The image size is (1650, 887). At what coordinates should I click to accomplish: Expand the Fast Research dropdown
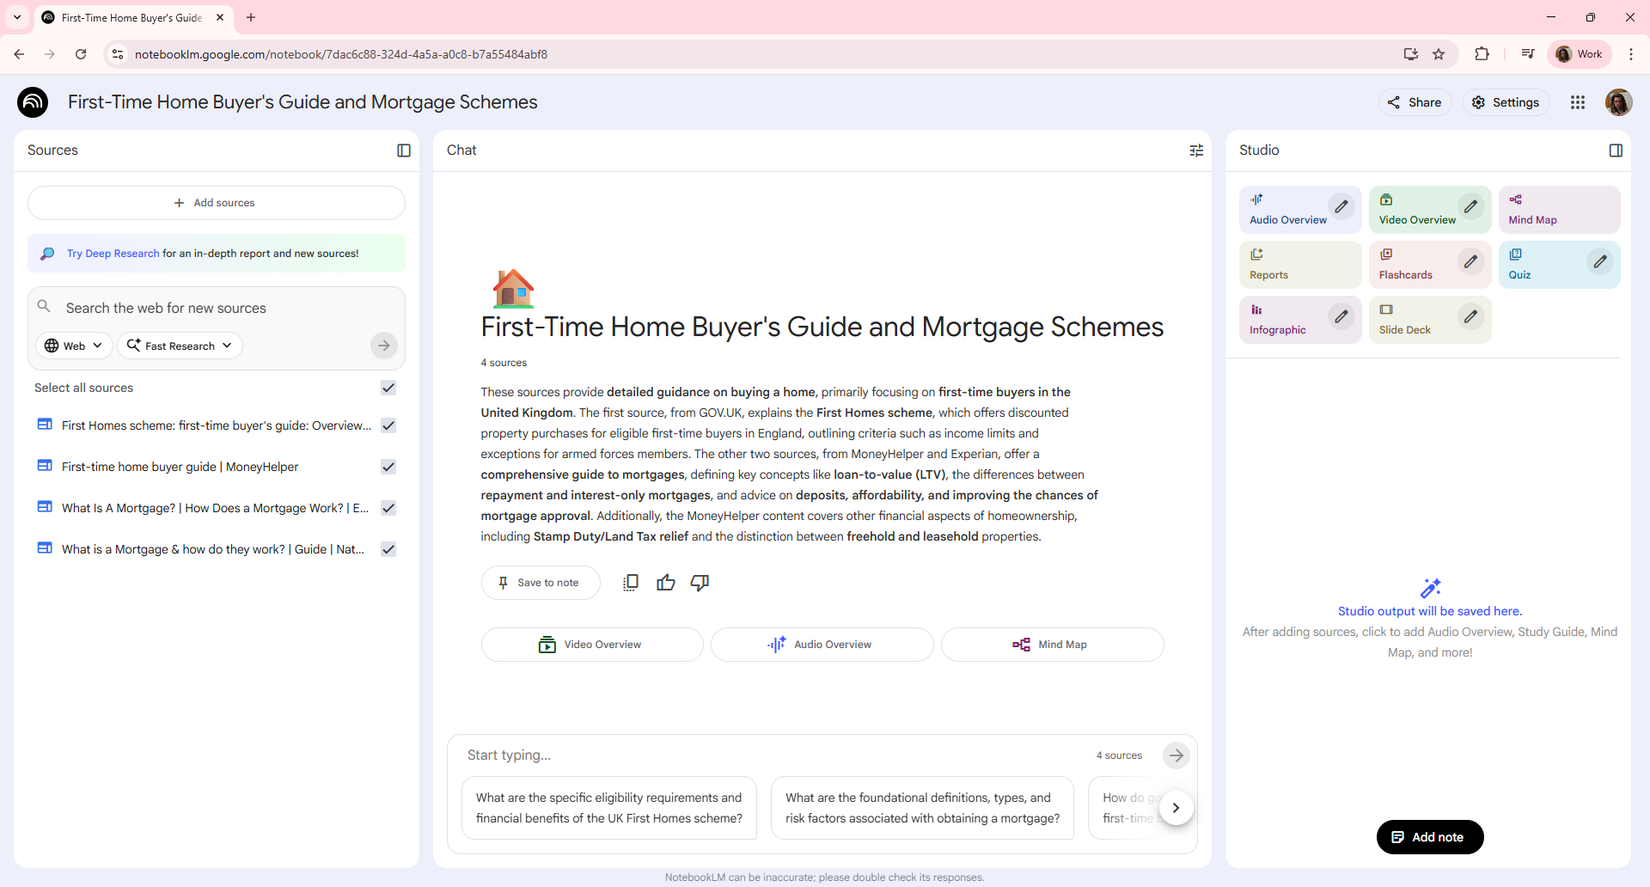pos(180,346)
